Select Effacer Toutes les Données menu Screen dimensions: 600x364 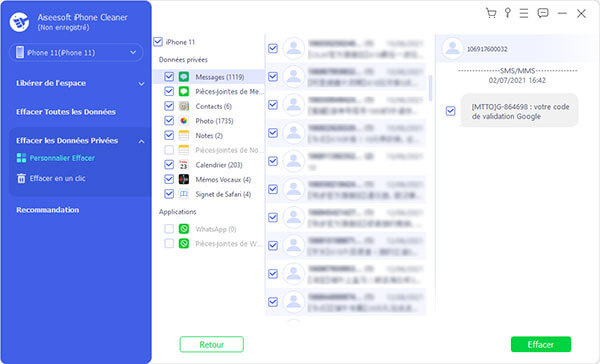pos(66,112)
